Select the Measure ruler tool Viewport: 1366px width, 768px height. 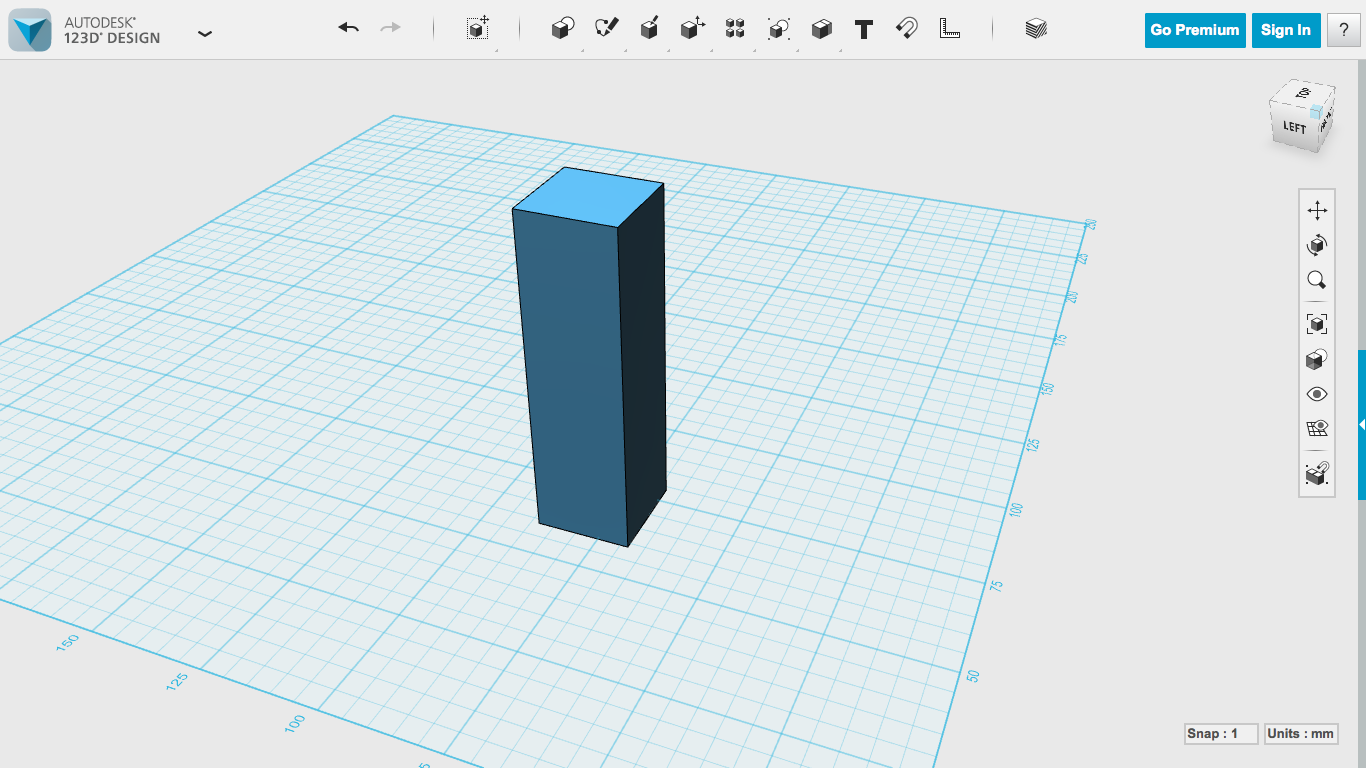click(950, 28)
